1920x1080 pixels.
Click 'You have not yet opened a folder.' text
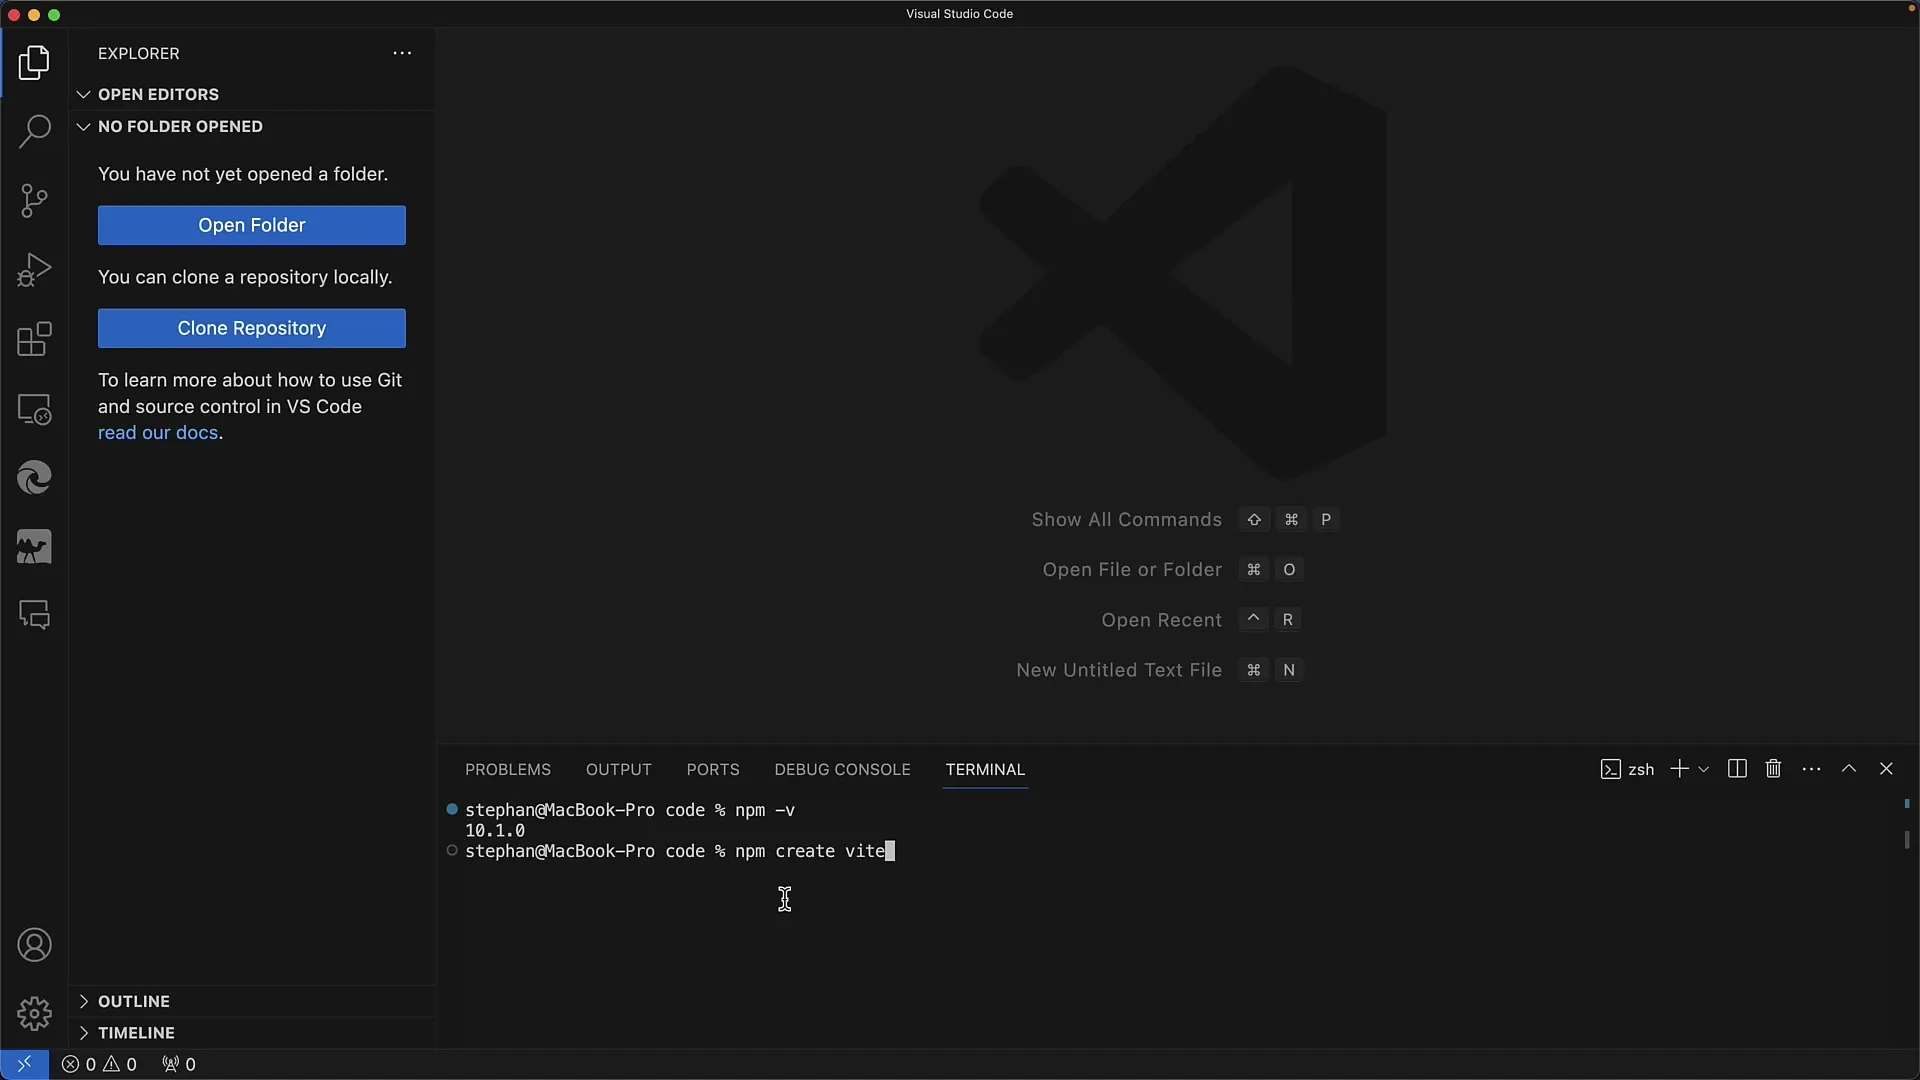point(243,174)
